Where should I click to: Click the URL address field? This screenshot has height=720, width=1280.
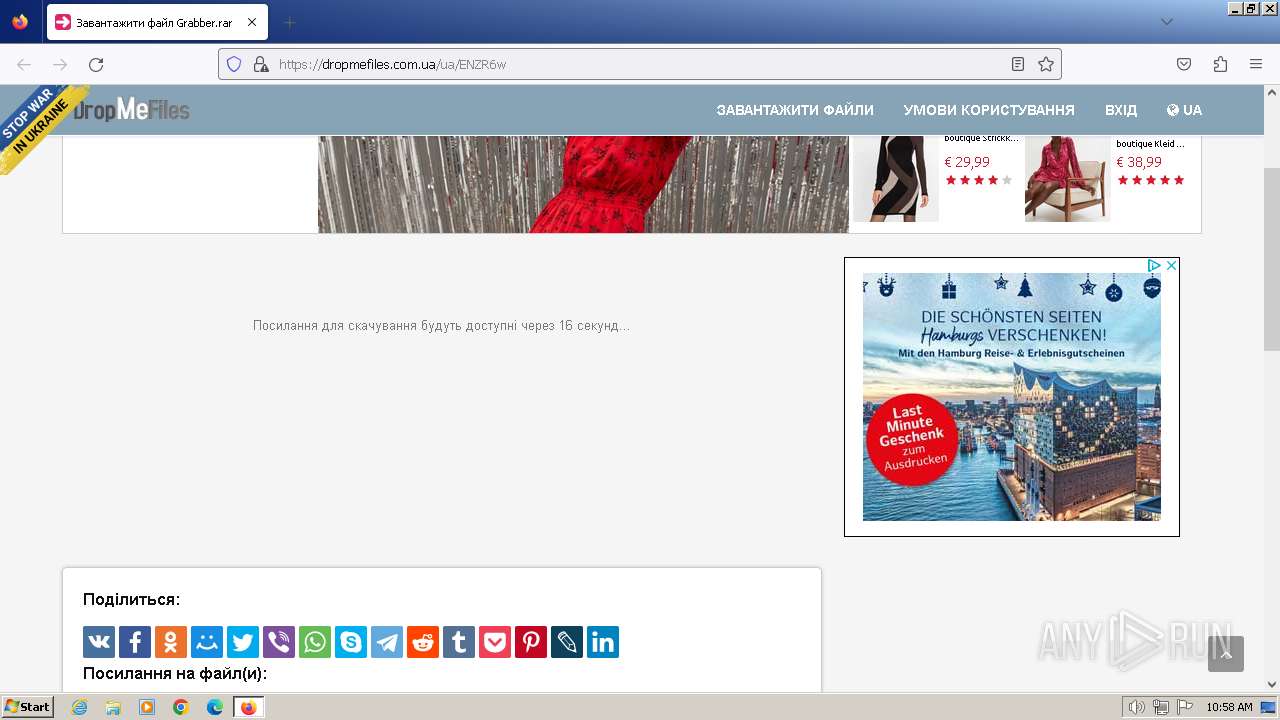click(640, 64)
